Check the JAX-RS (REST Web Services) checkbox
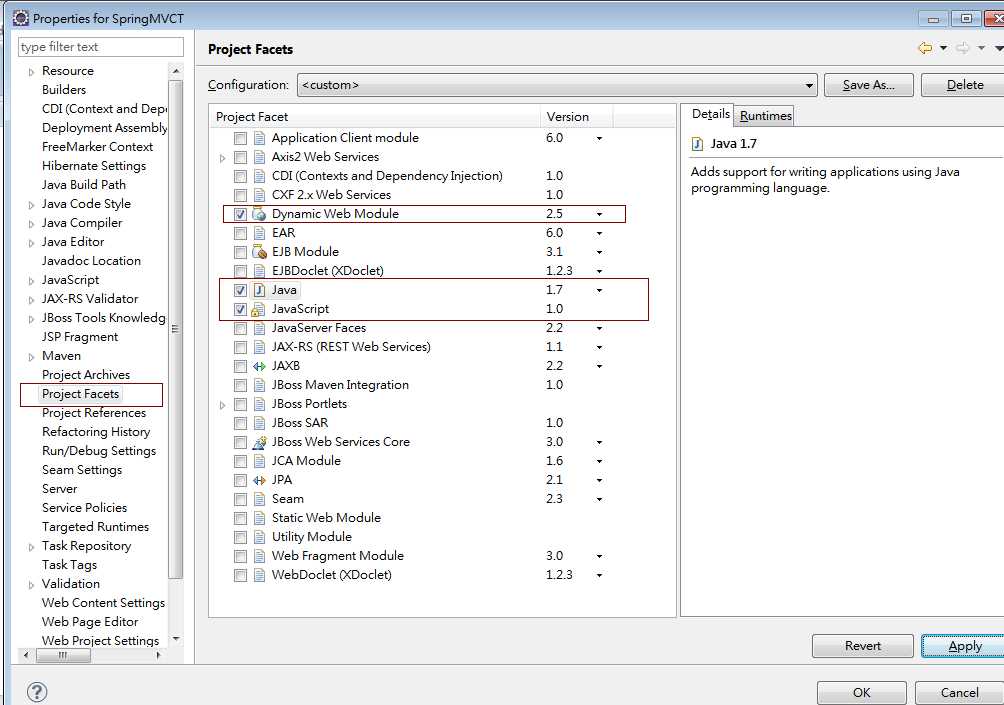 tap(240, 347)
